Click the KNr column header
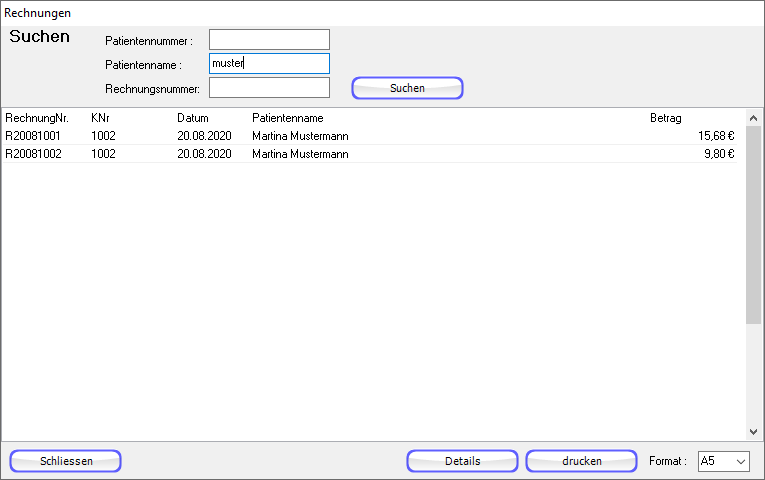Image resolution: width=765 pixels, height=480 pixels. [x=100, y=118]
